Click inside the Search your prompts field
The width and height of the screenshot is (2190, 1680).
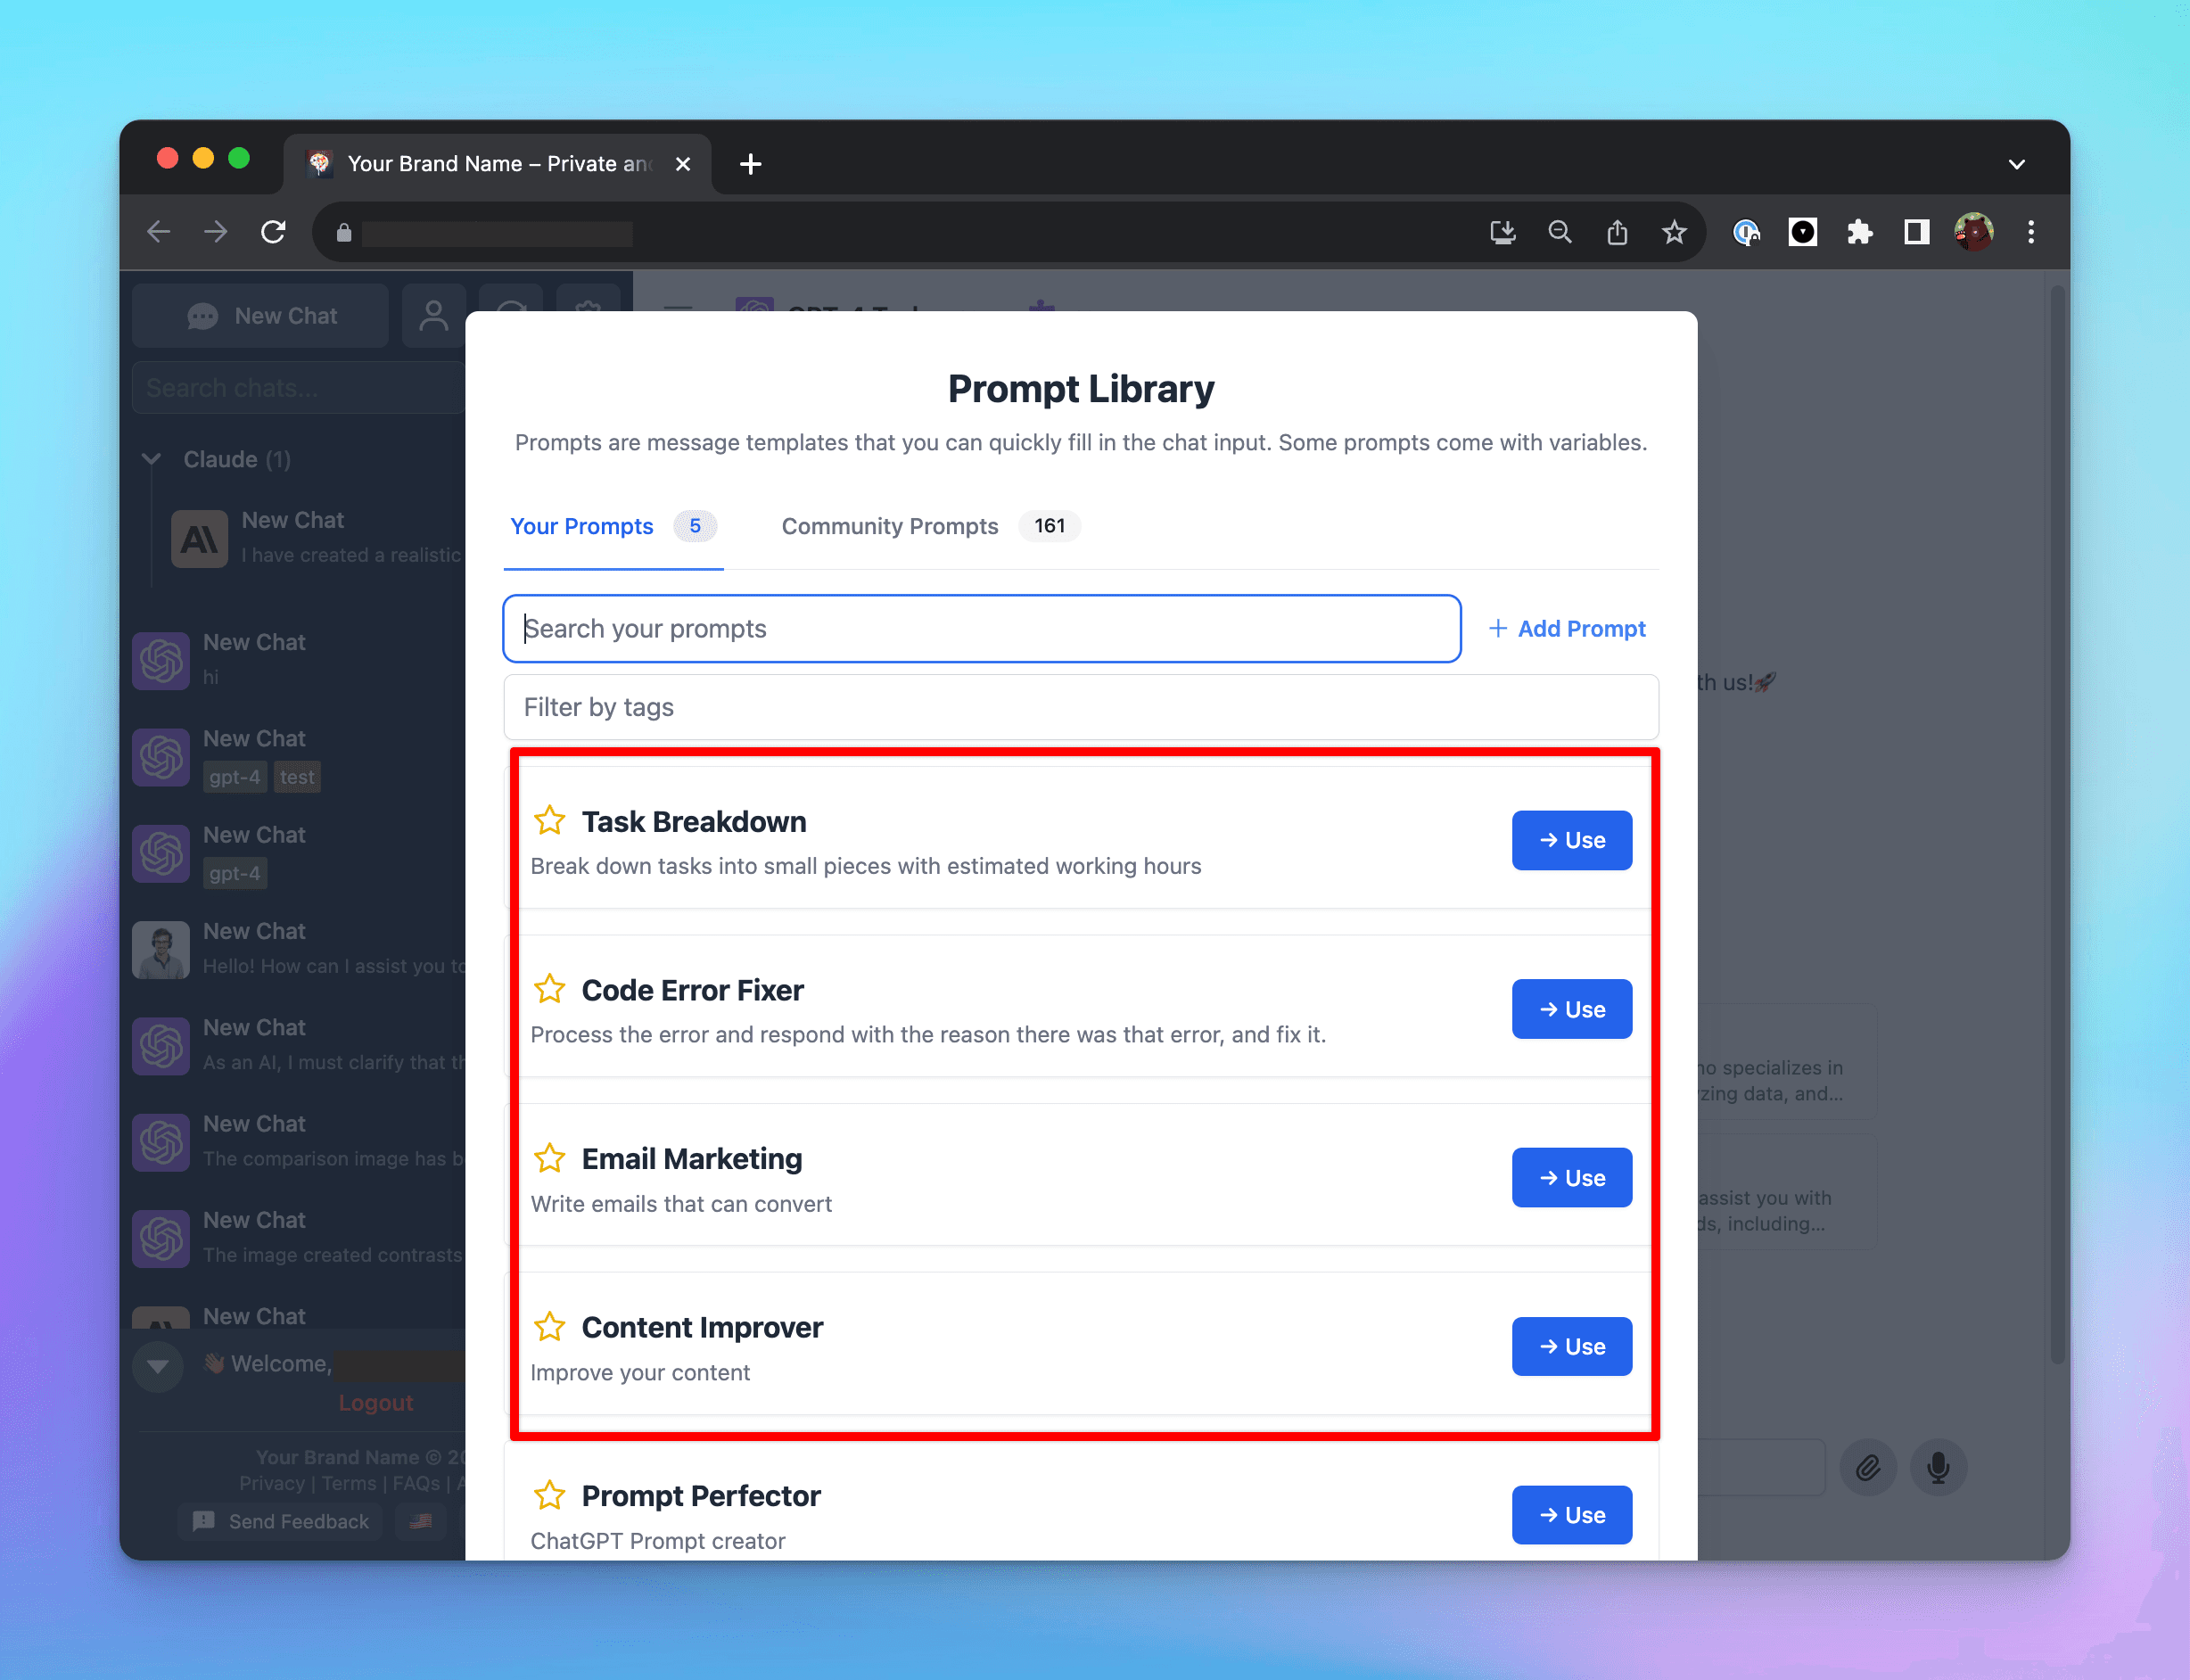(980, 628)
